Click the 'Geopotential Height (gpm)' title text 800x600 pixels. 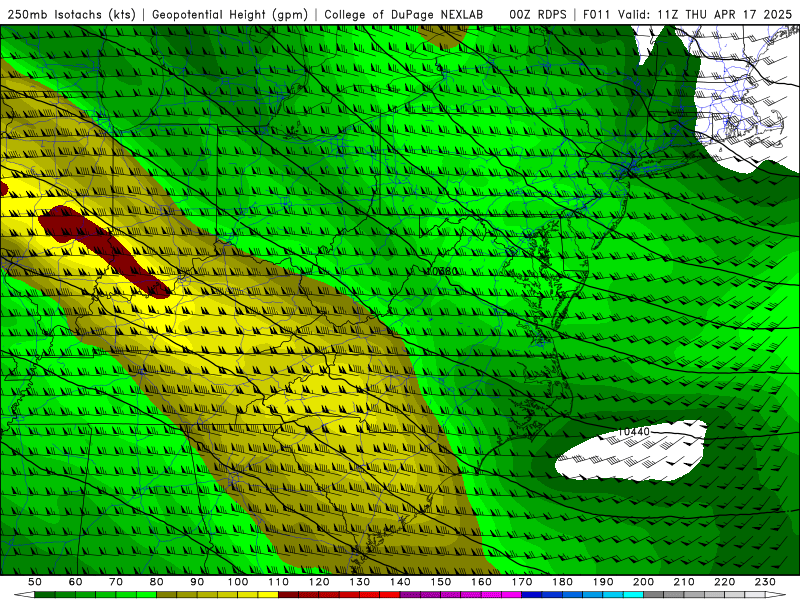[x=230, y=15]
